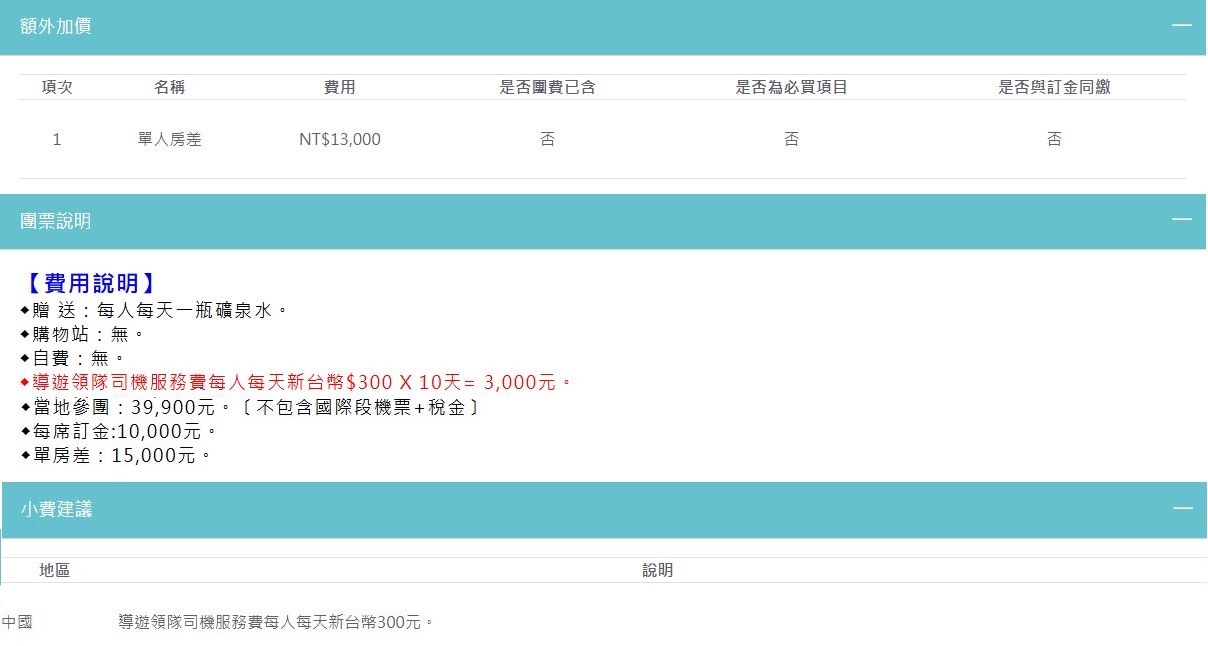The width and height of the screenshot is (1208, 646).
Task: Click the 是否團費已含 column header
Action: [x=547, y=87]
